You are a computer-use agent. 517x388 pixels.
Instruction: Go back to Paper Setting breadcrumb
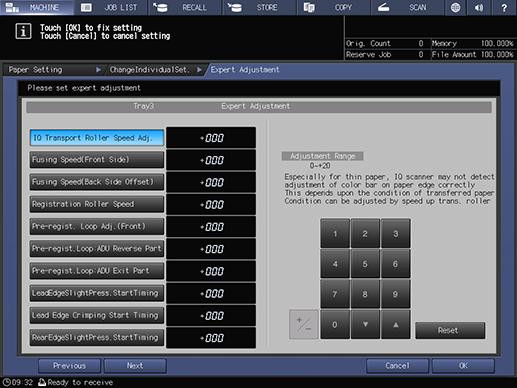coord(53,70)
